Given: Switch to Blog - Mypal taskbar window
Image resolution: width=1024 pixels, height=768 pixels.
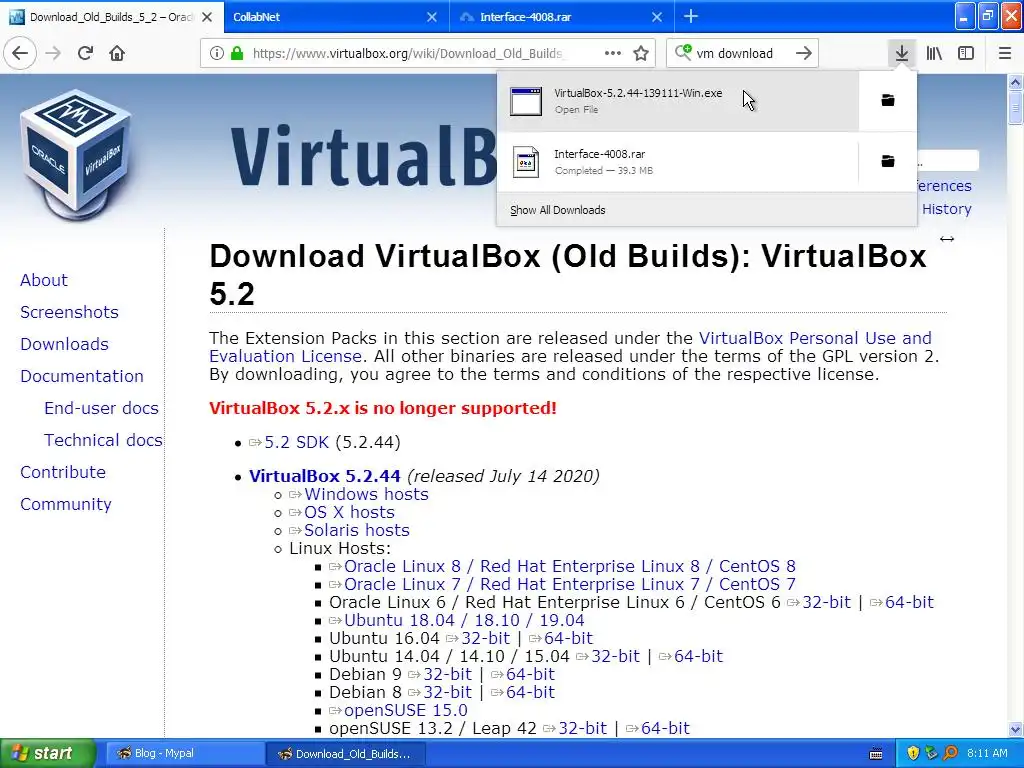Looking at the screenshot, I should [185, 754].
